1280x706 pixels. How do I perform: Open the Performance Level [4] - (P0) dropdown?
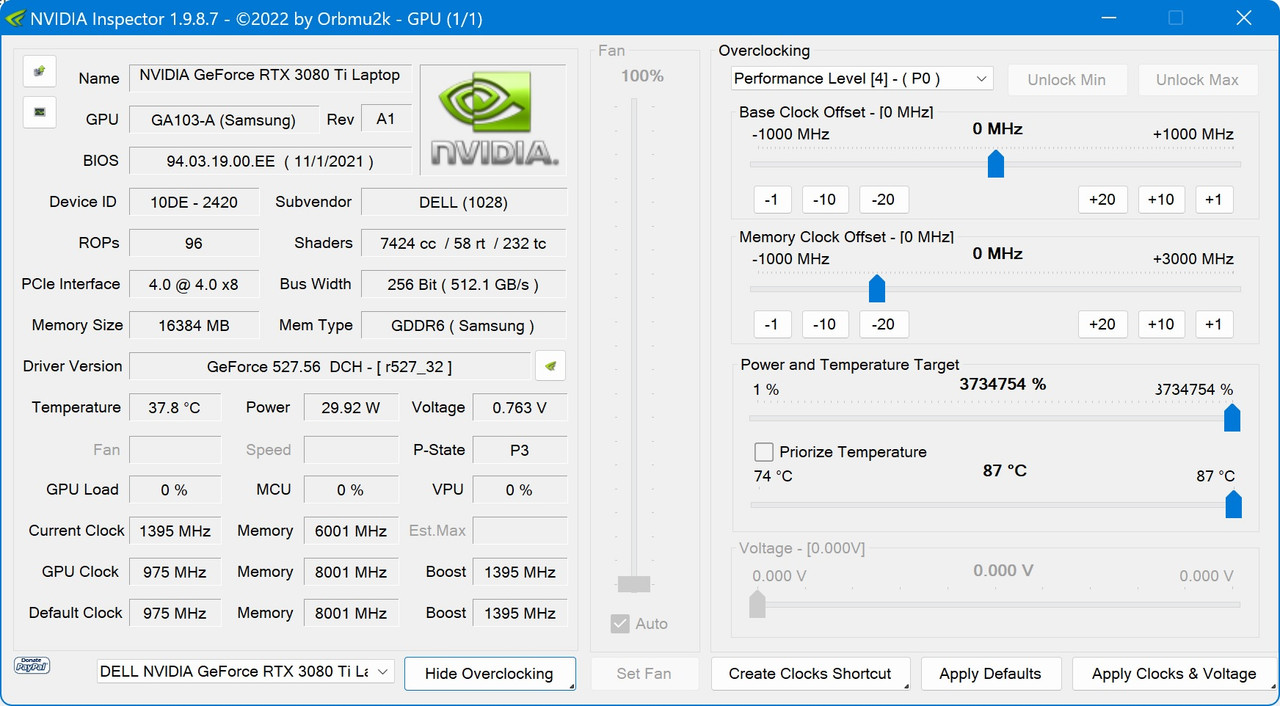(x=861, y=79)
